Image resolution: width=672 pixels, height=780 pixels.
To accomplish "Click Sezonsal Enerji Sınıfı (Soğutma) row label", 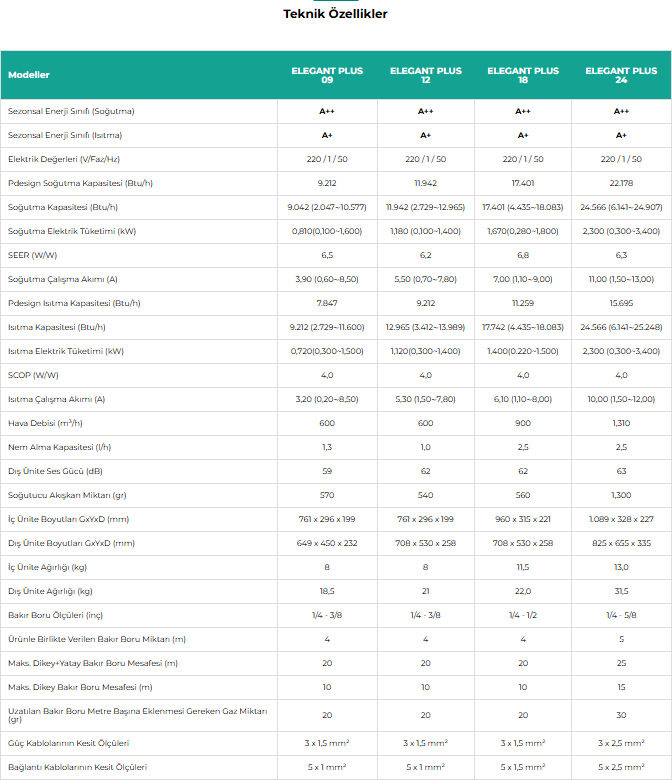I will pos(71,111).
